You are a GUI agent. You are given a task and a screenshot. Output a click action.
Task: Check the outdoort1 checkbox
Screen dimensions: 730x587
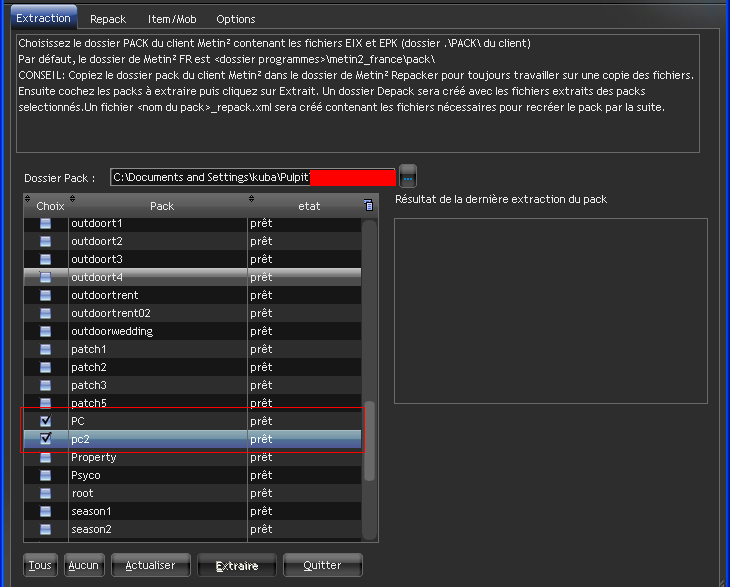(46, 223)
